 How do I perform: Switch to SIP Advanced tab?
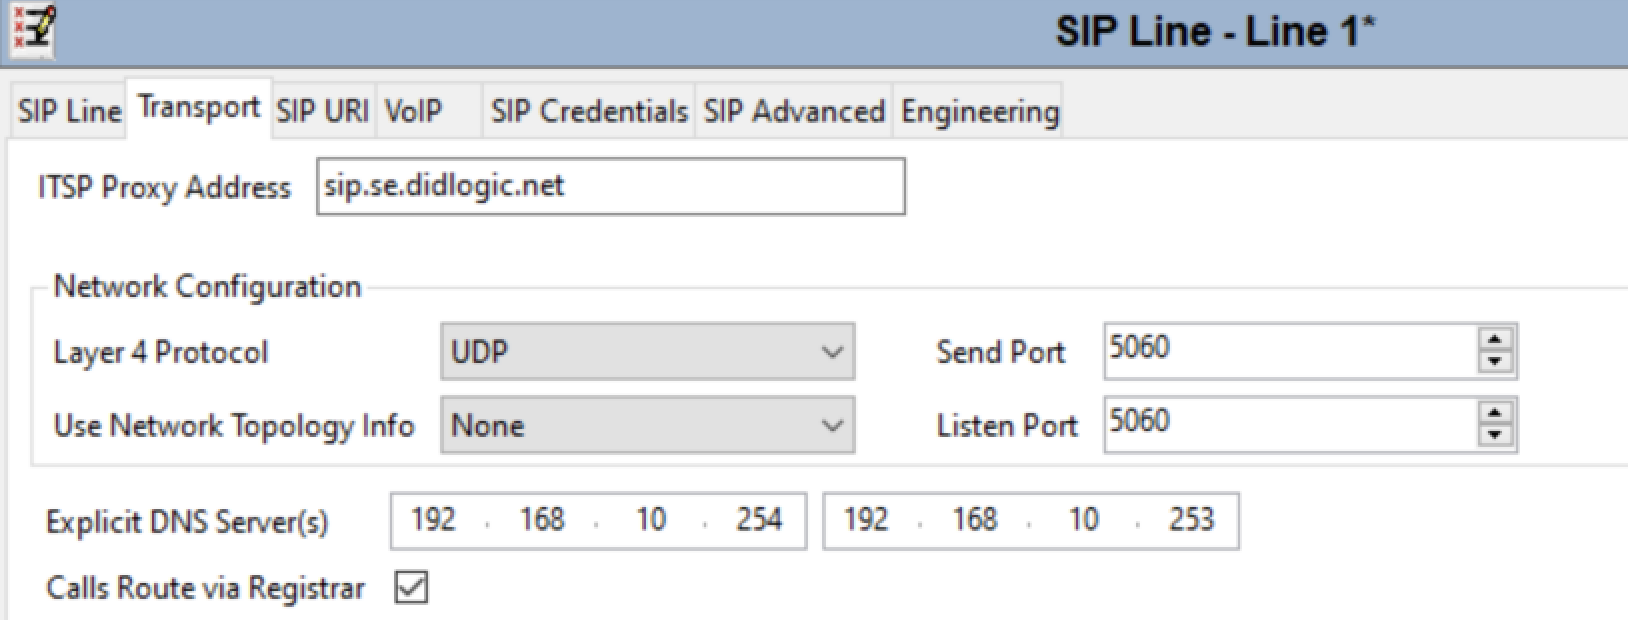(794, 111)
